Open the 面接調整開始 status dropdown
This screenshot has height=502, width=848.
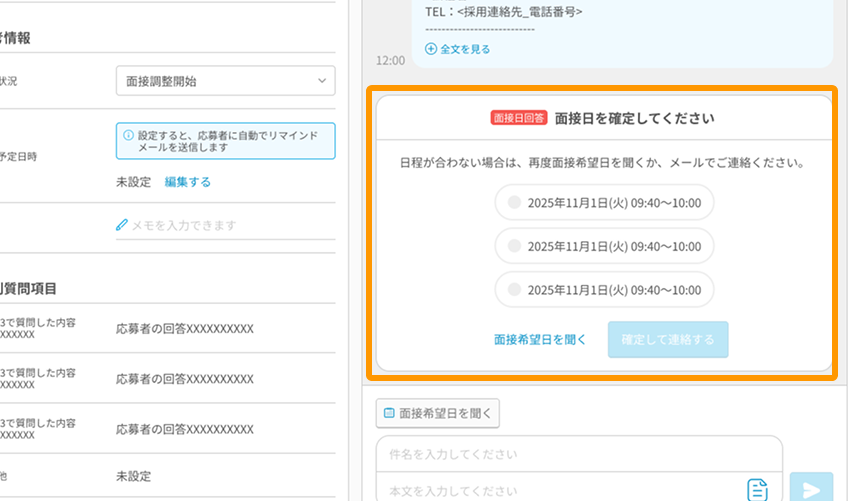point(226,81)
